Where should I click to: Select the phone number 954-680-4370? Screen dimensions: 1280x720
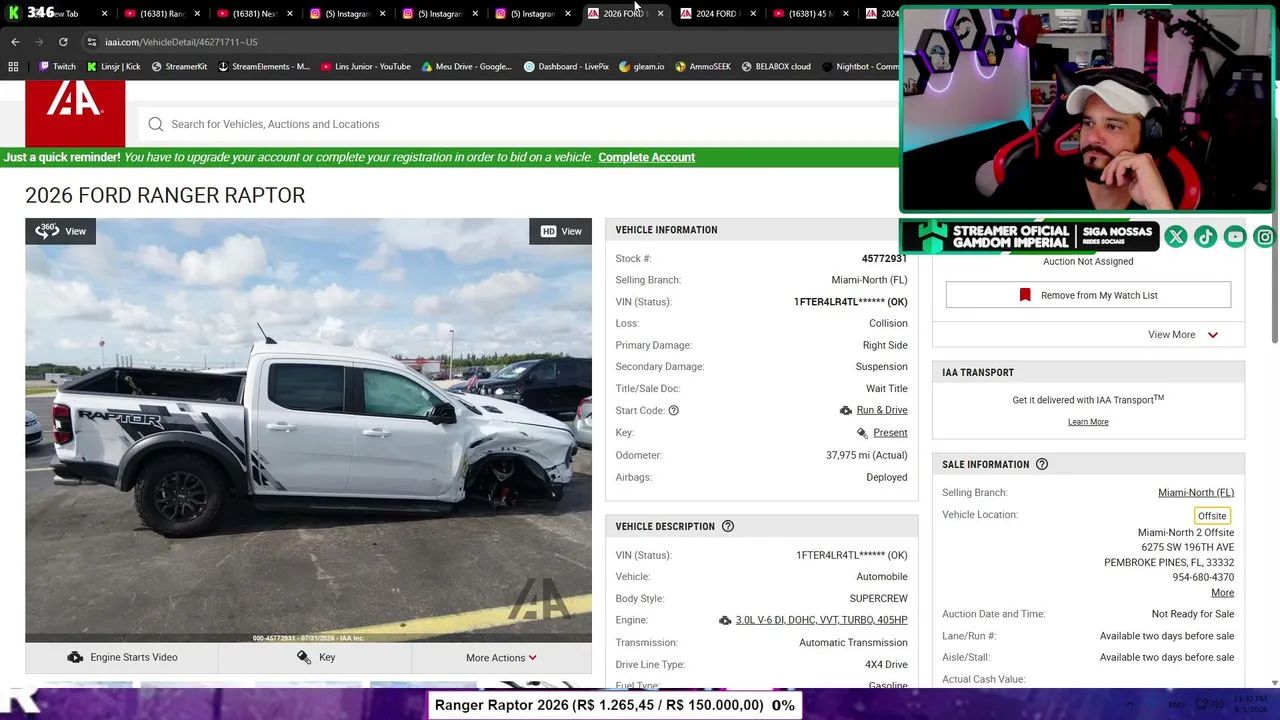click(x=1203, y=578)
